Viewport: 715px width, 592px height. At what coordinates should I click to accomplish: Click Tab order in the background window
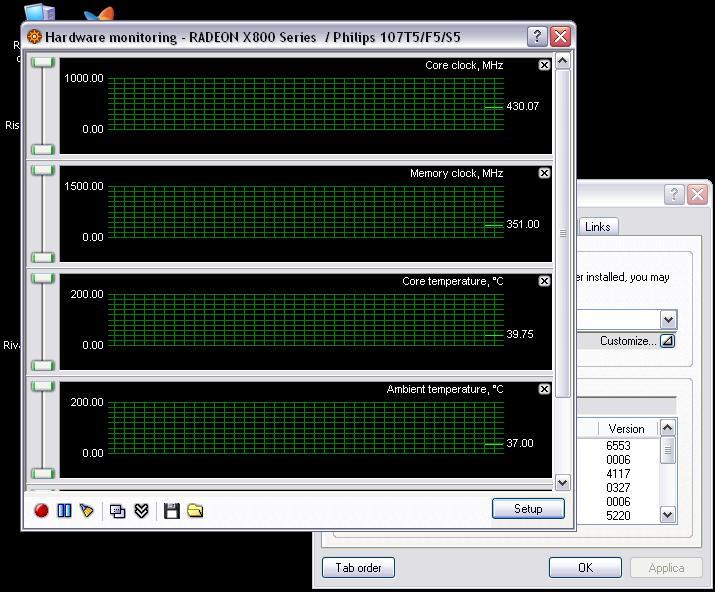click(x=358, y=568)
